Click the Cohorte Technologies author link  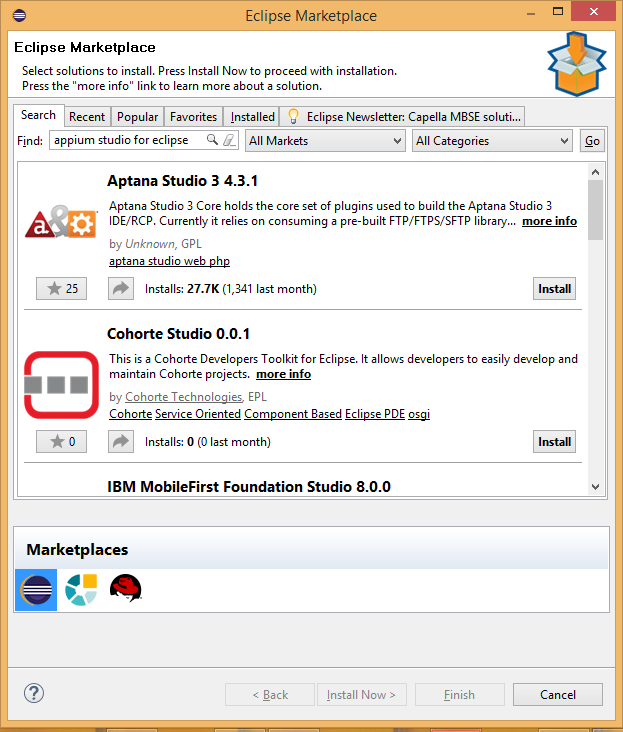pos(183,397)
